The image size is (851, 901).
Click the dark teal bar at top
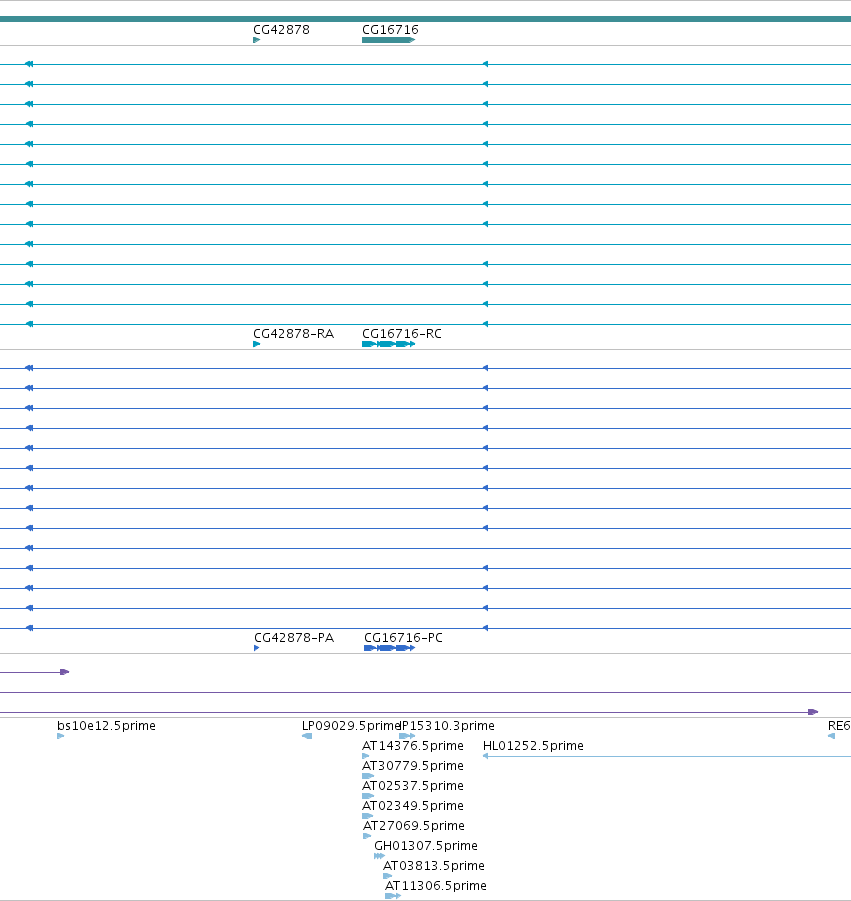(425, 19)
